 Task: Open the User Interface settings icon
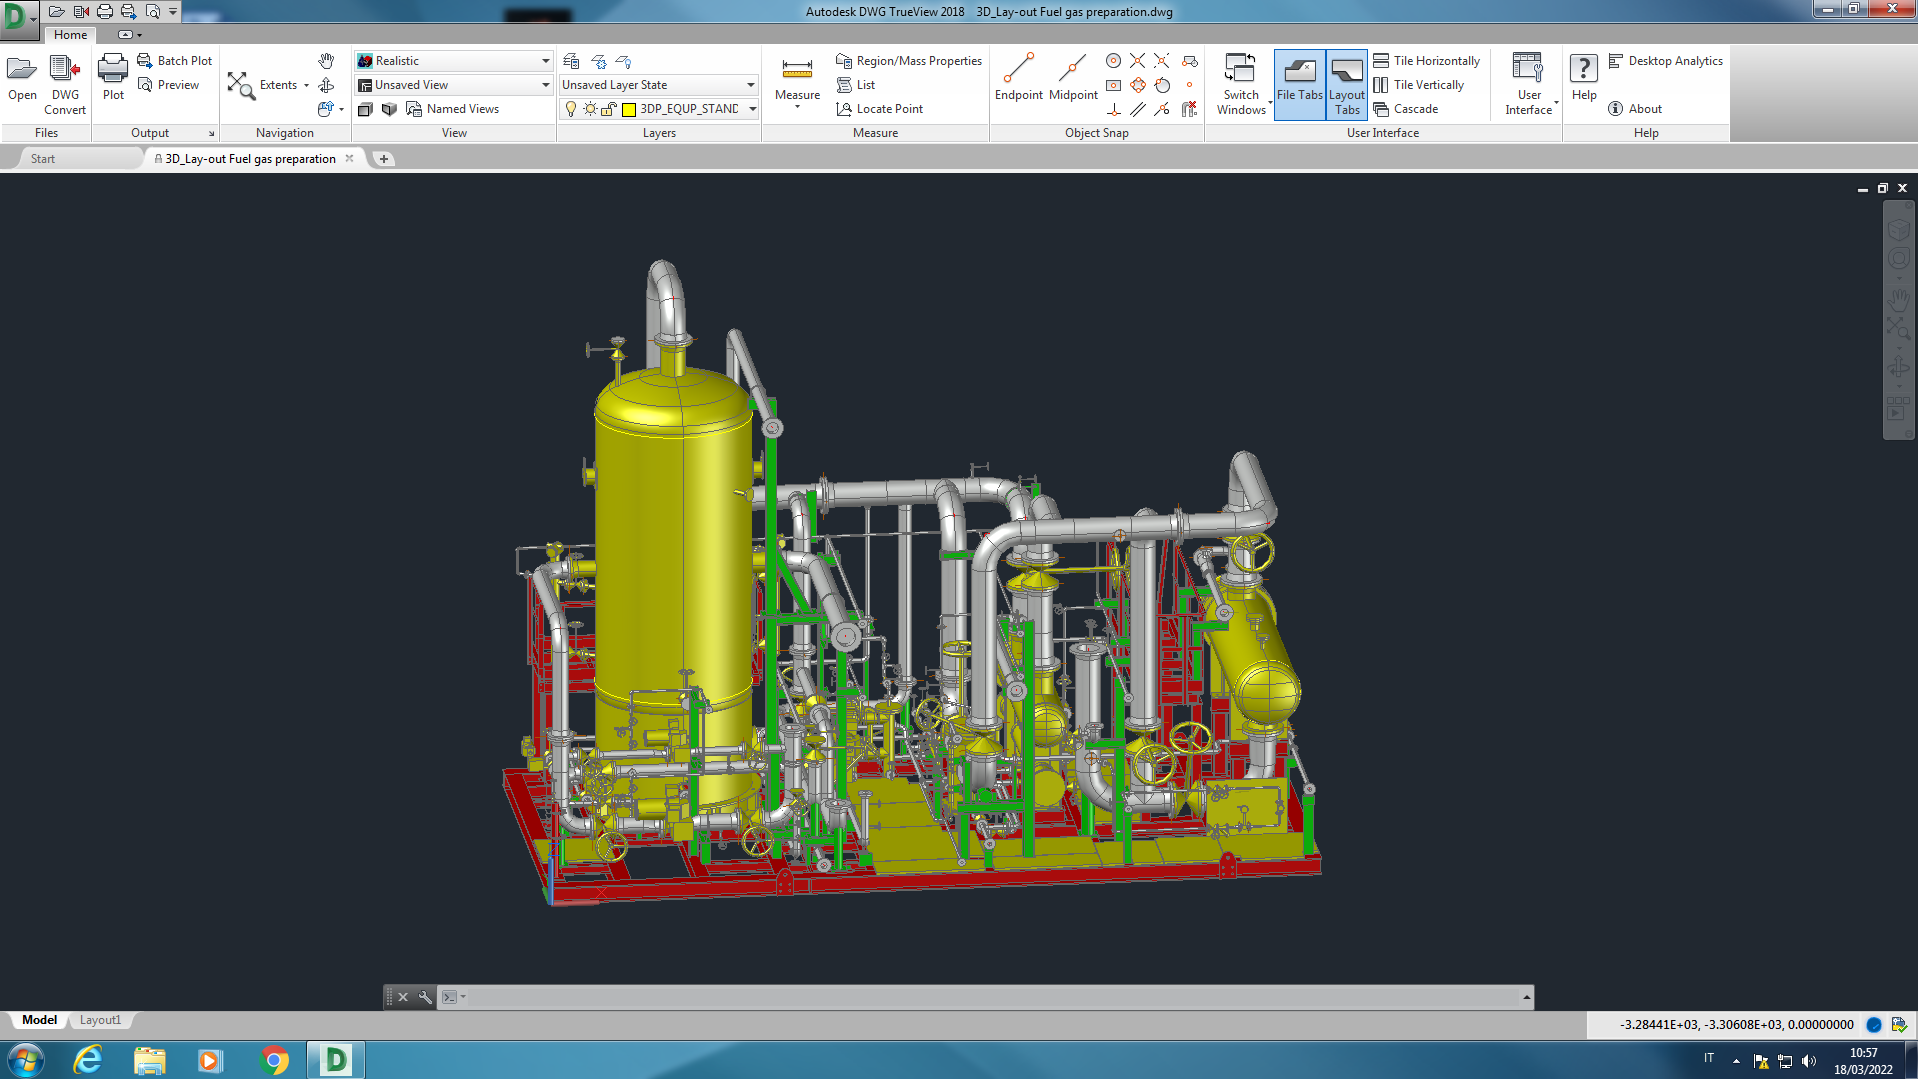[1528, 70]
